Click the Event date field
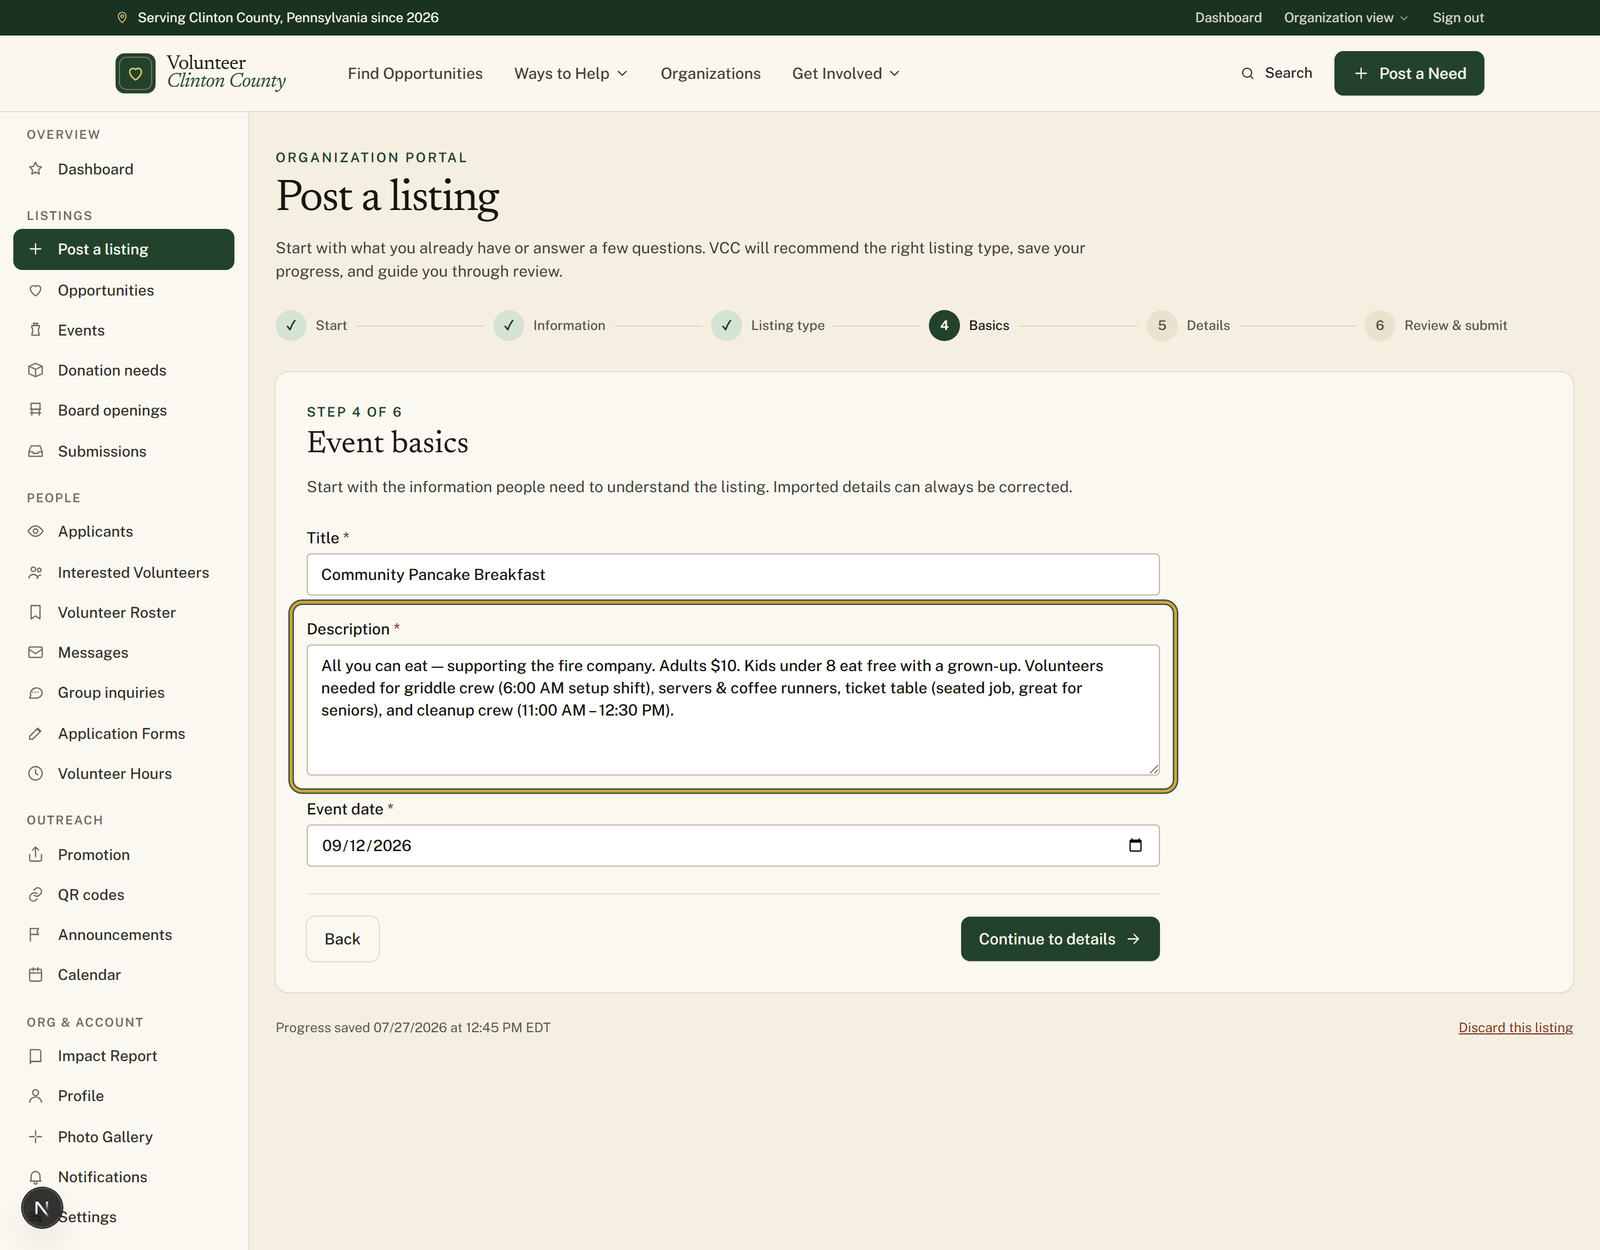The image size is (1600, 1250). (x=733, y=845)
